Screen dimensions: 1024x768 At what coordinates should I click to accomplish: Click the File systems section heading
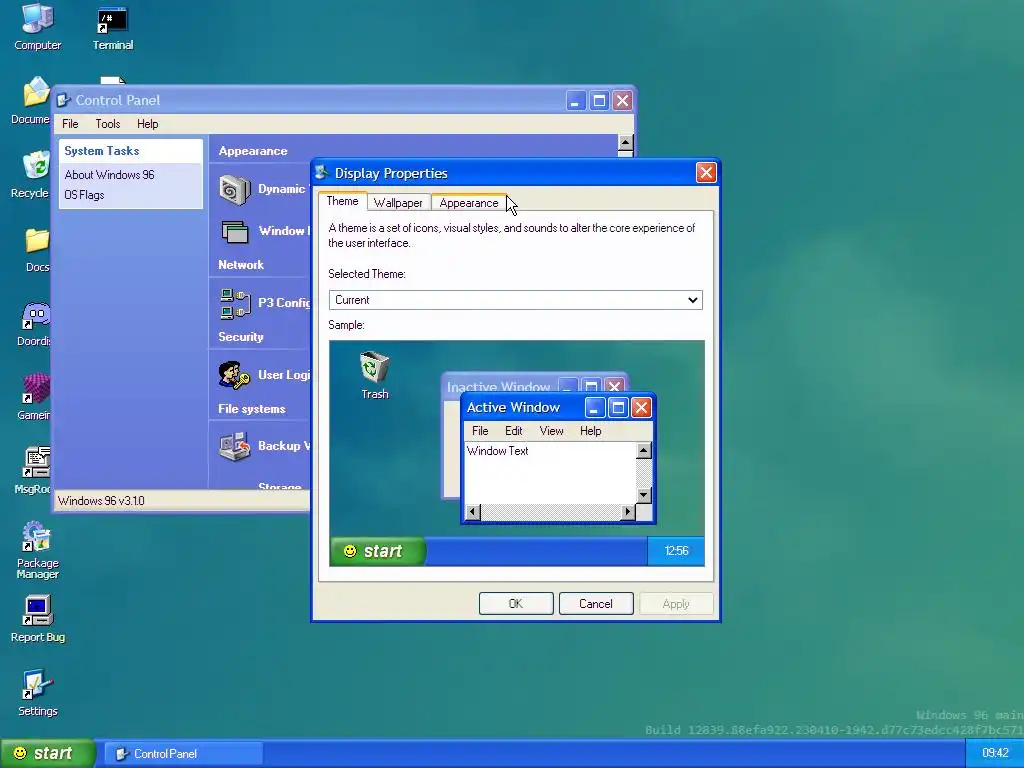click(251, 409)
